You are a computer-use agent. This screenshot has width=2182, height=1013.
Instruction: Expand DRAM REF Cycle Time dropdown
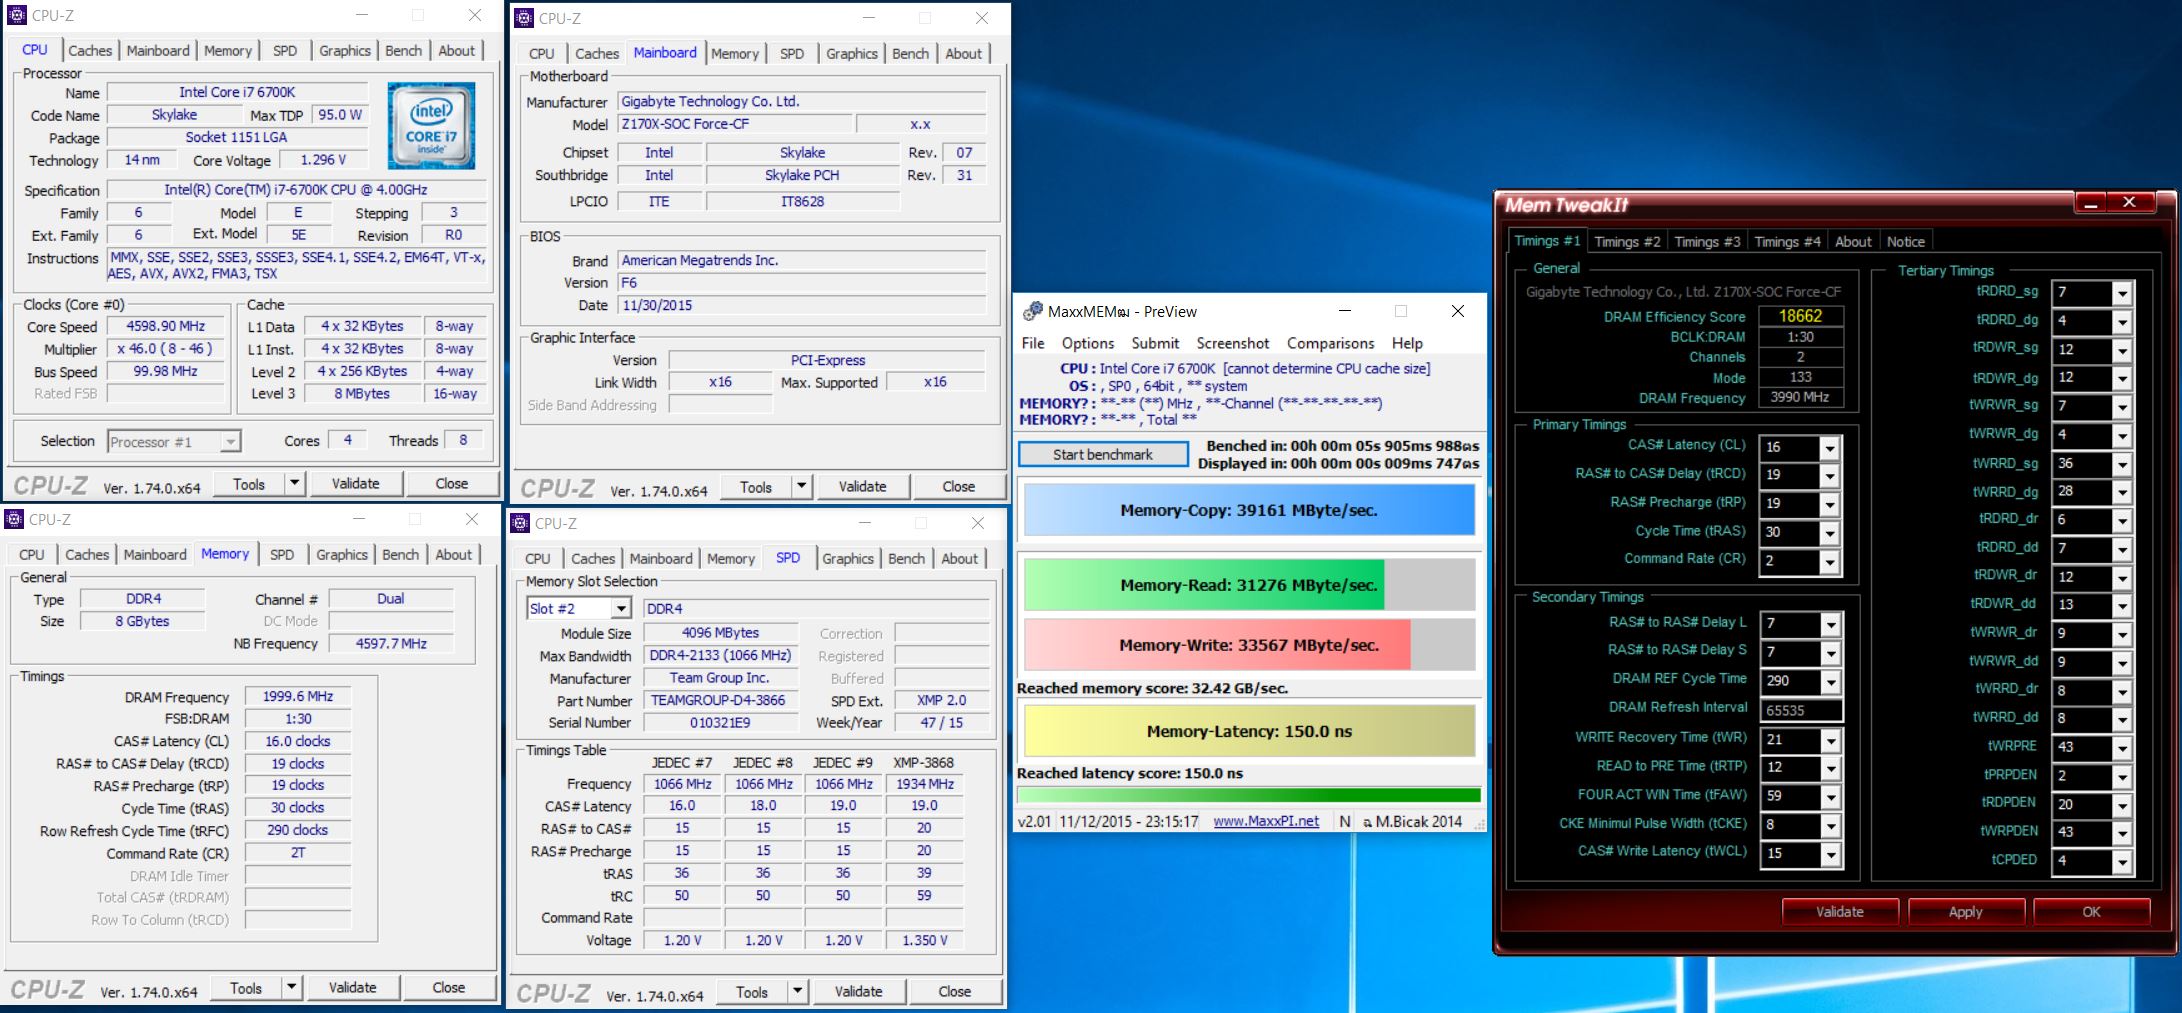tap(1830, 682)
